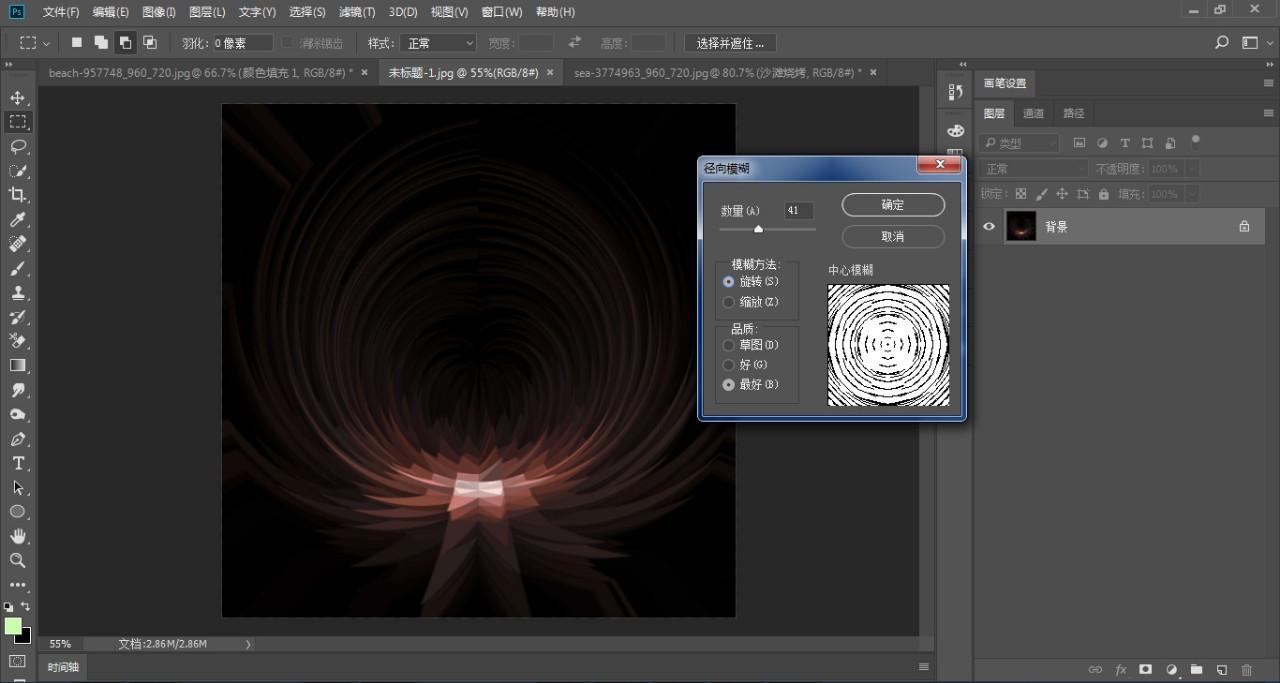Select the Hand tool
Screen dimensions: 1280x683
17,537
